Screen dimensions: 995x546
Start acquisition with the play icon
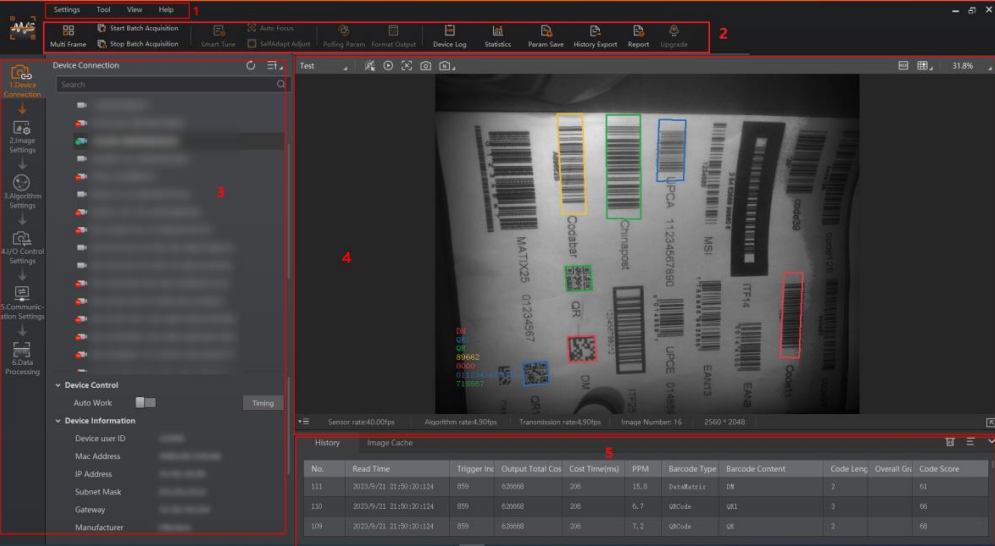click(388, 66)
